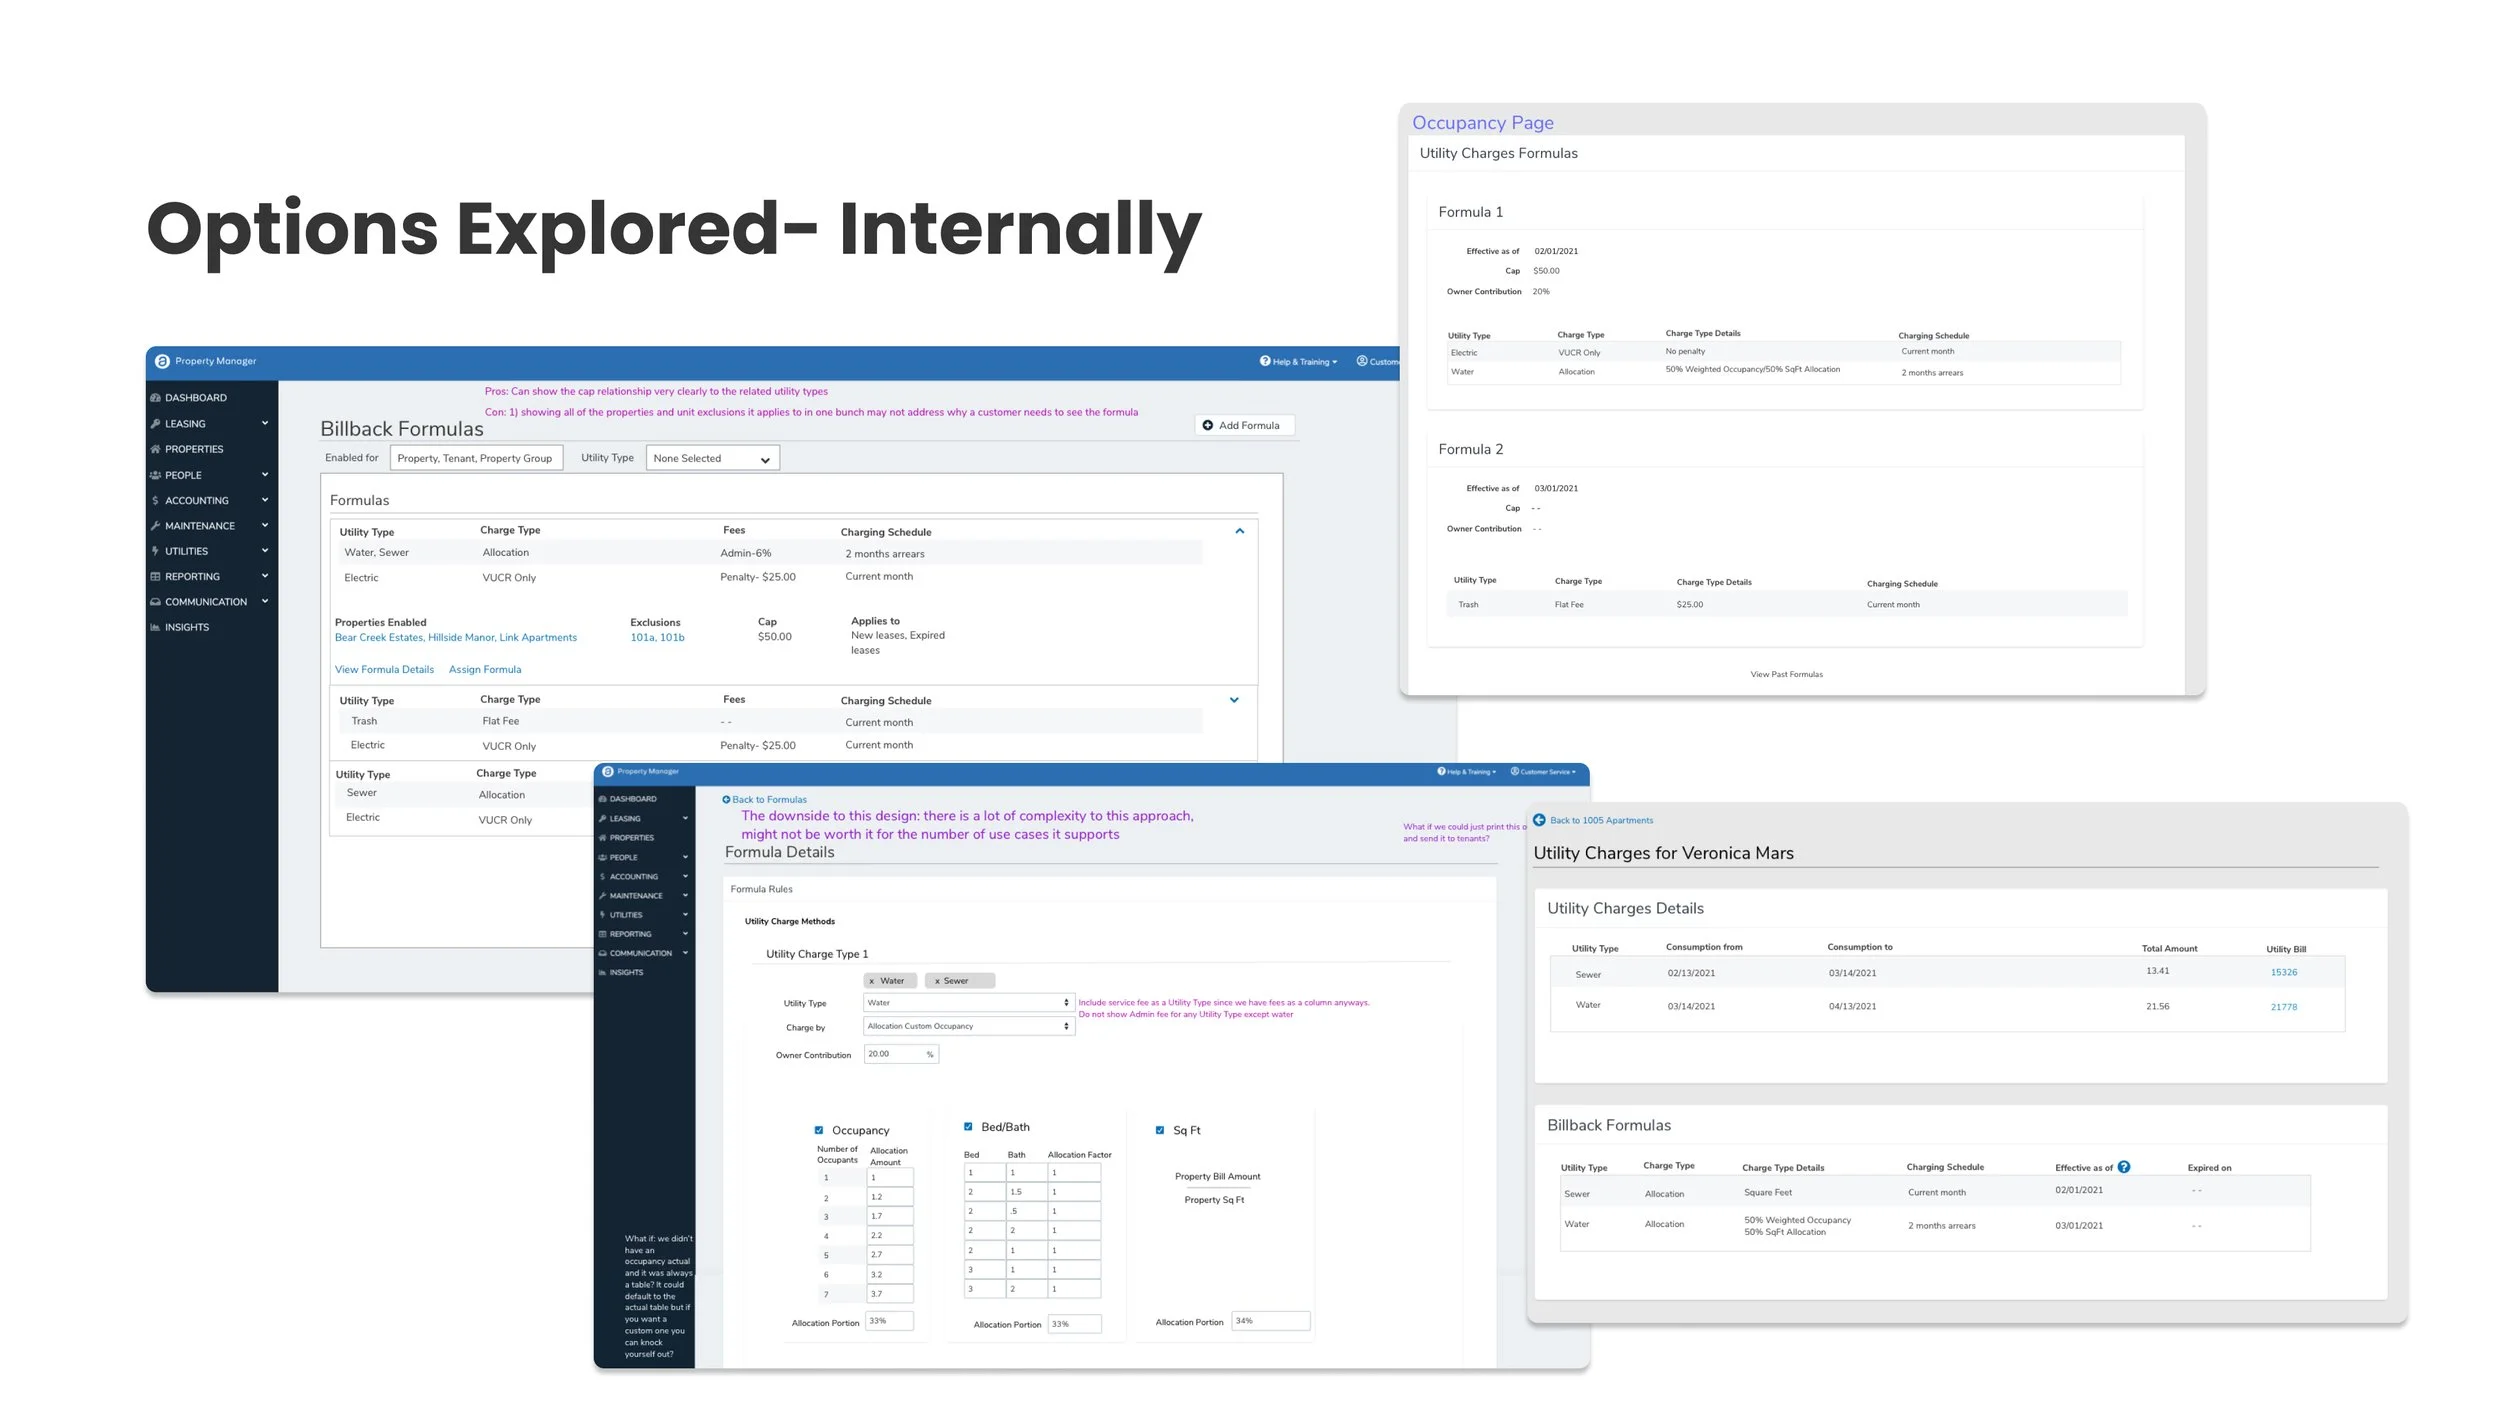Screen dimensions: 2500x1406
Task: Click the Help & Training question icon
Action: tap(1265, 361)
